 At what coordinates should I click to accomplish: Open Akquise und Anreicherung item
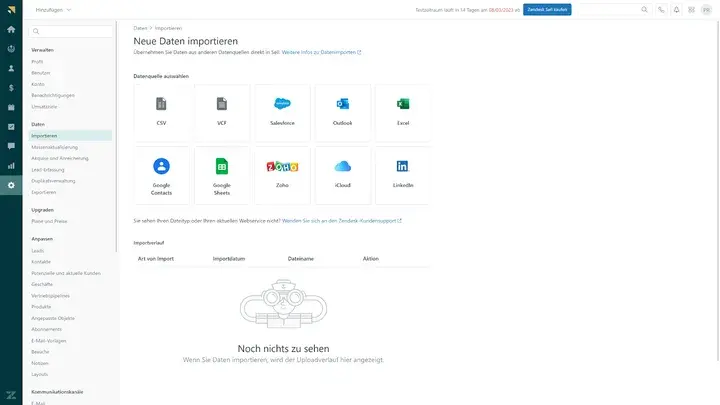click(60, 158)
